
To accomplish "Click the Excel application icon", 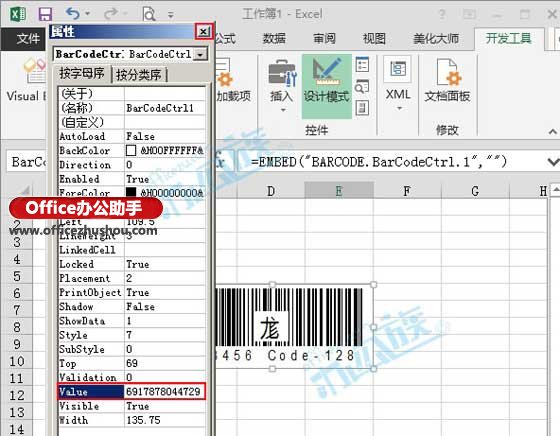I will pos(18,14).
